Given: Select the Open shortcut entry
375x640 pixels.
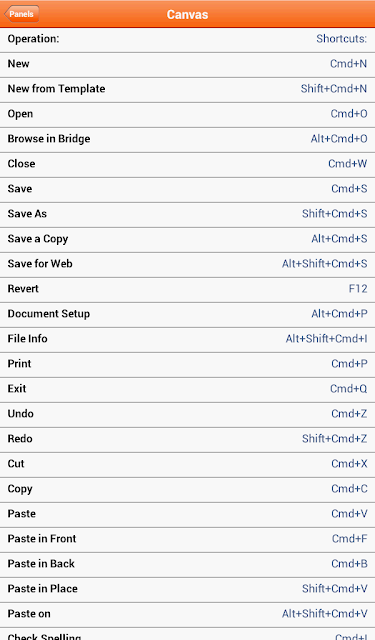Looking at the screenshot, I should click(x=187, y=114).
